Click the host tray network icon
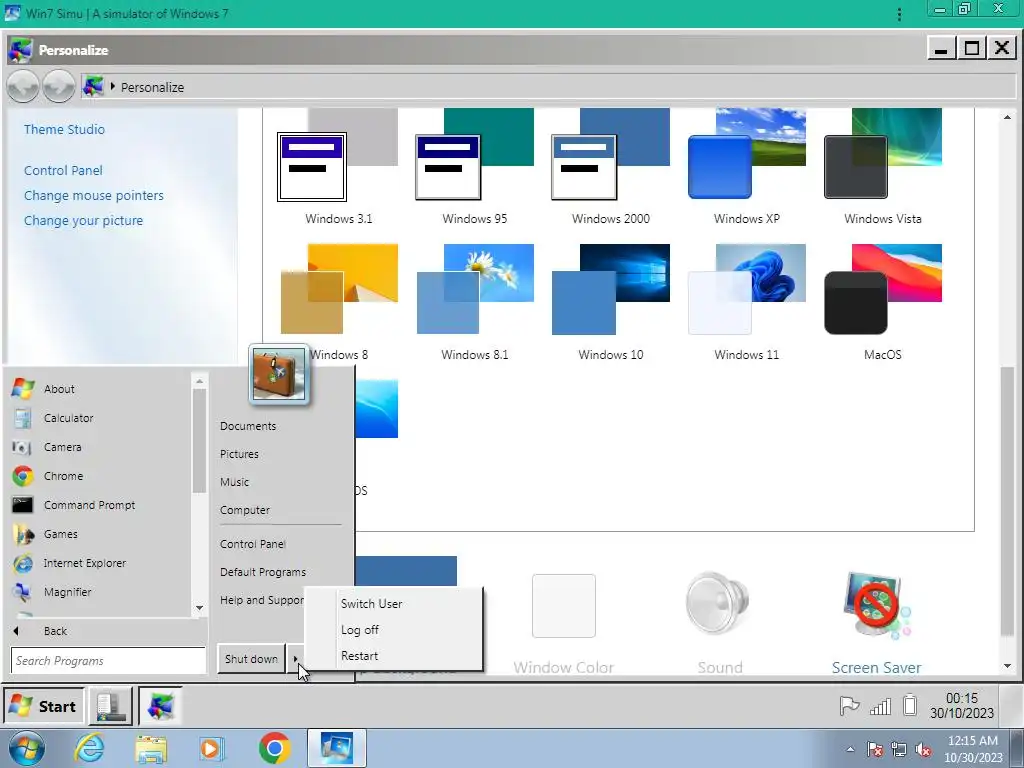1024x768 pixels. coord(899,750)
